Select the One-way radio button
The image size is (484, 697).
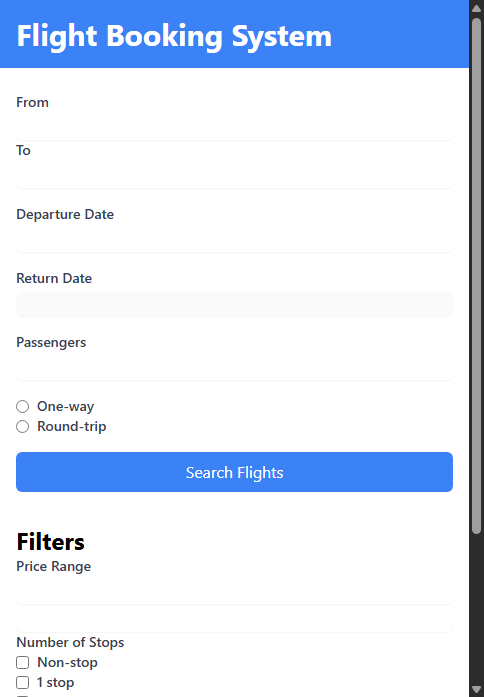pyautogui.click(x=23, y=406)
